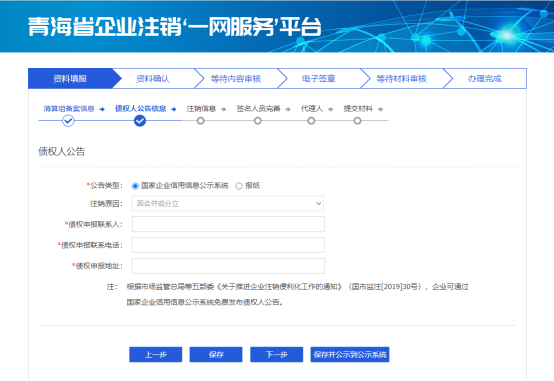Focus the 债权申报联系电话 input field
Screen dimensions: 554x381
pos(228,245)
